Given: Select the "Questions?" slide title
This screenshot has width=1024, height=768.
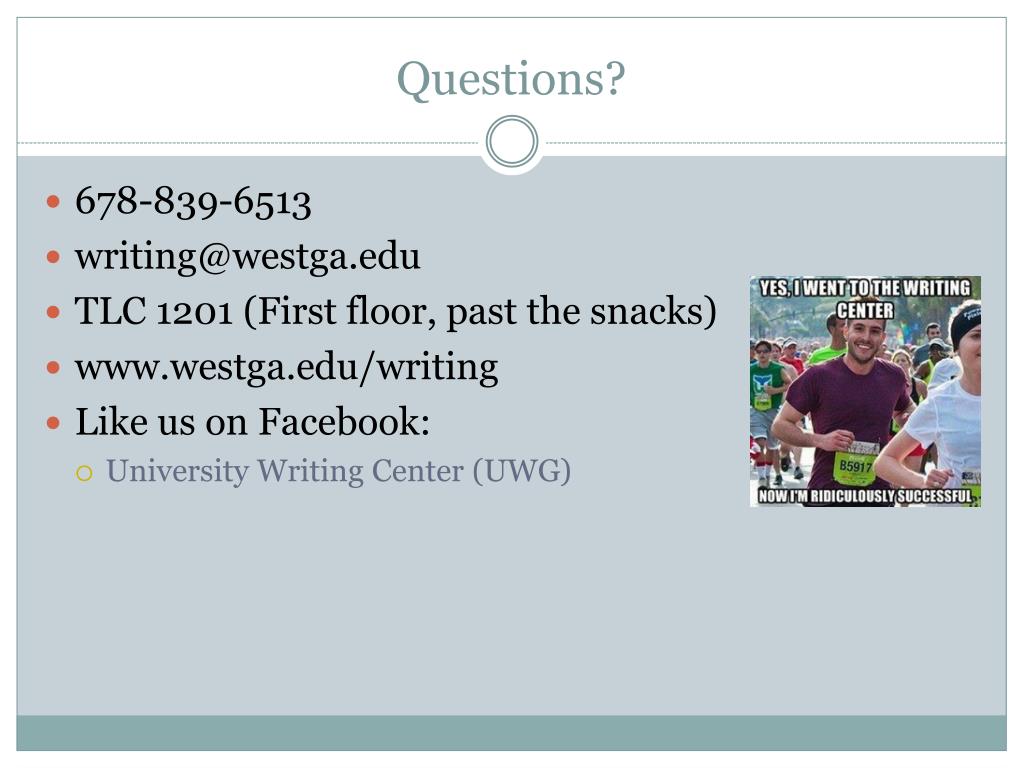Looking at the screenshot, I should (x=511, y=79).
